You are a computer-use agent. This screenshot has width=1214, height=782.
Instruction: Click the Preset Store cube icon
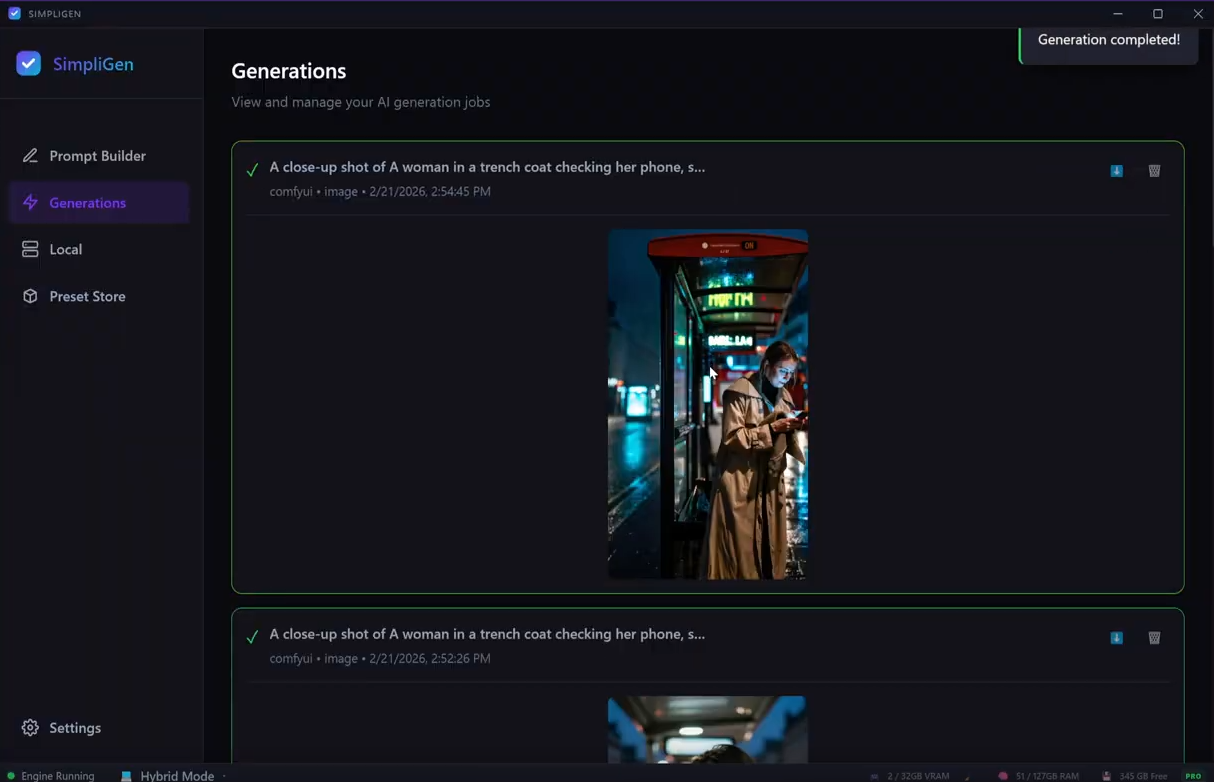tap(30, 297)
